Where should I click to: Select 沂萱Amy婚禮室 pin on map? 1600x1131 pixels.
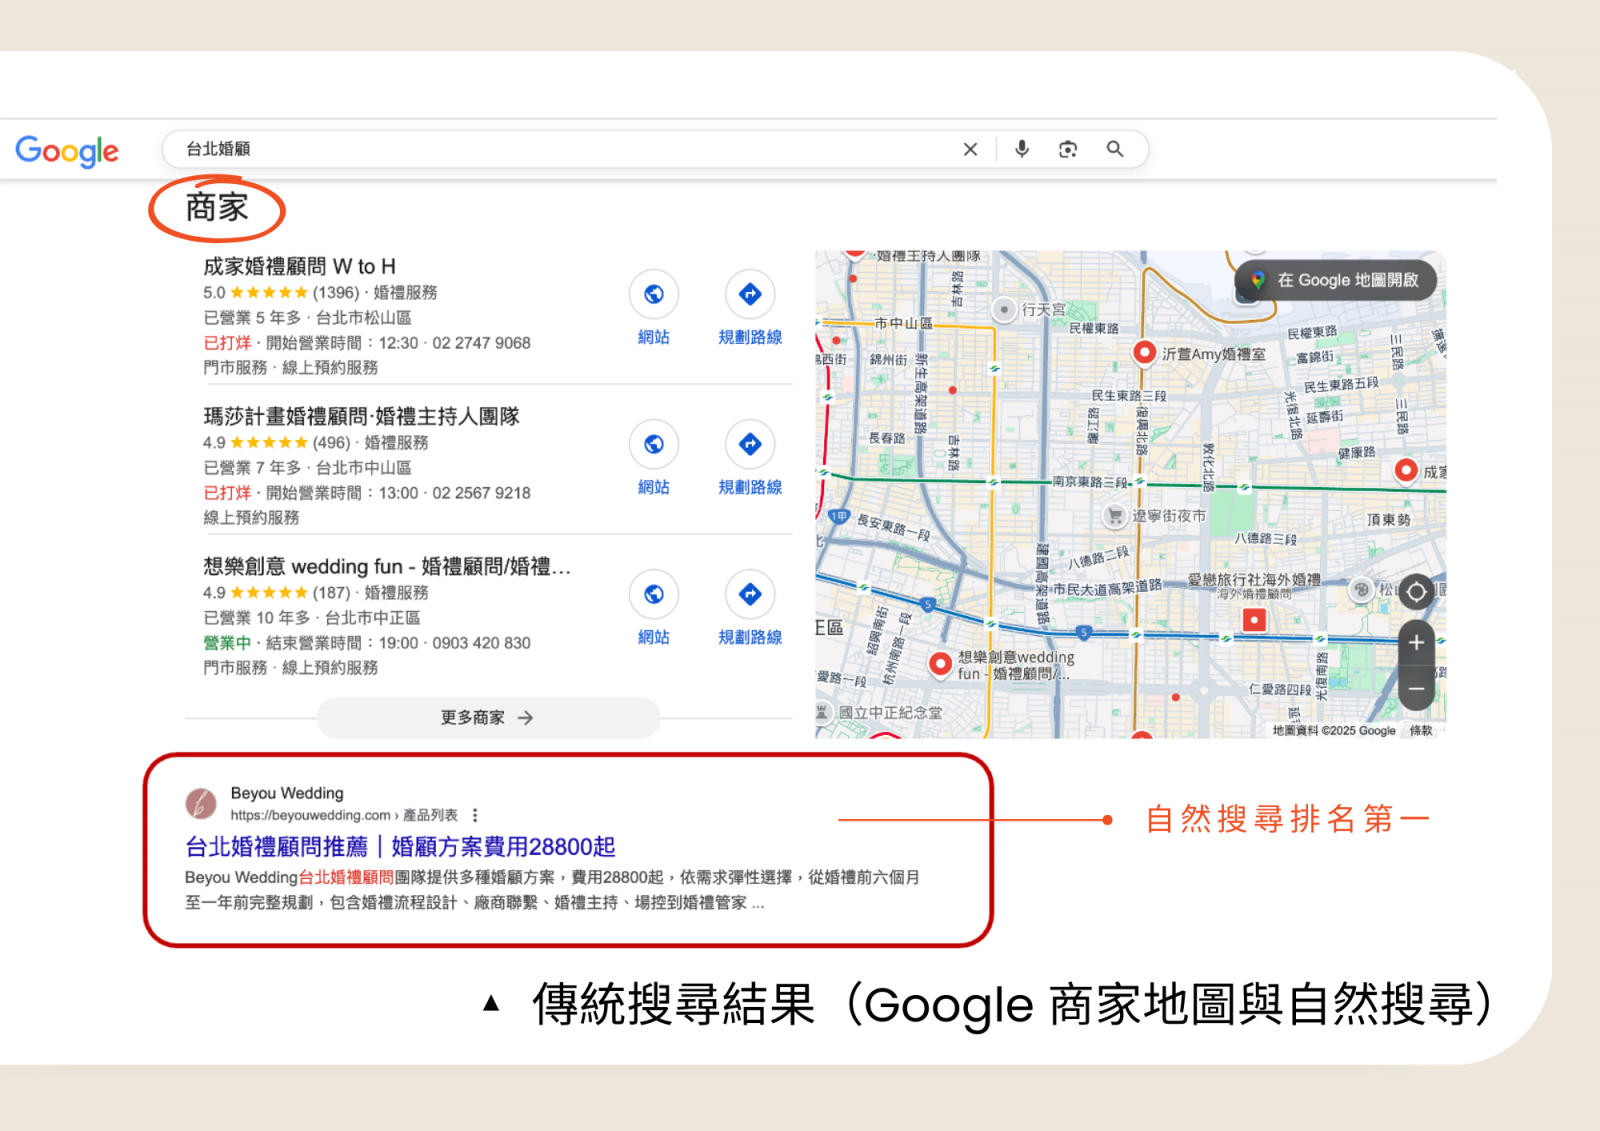pos(1144,352)
